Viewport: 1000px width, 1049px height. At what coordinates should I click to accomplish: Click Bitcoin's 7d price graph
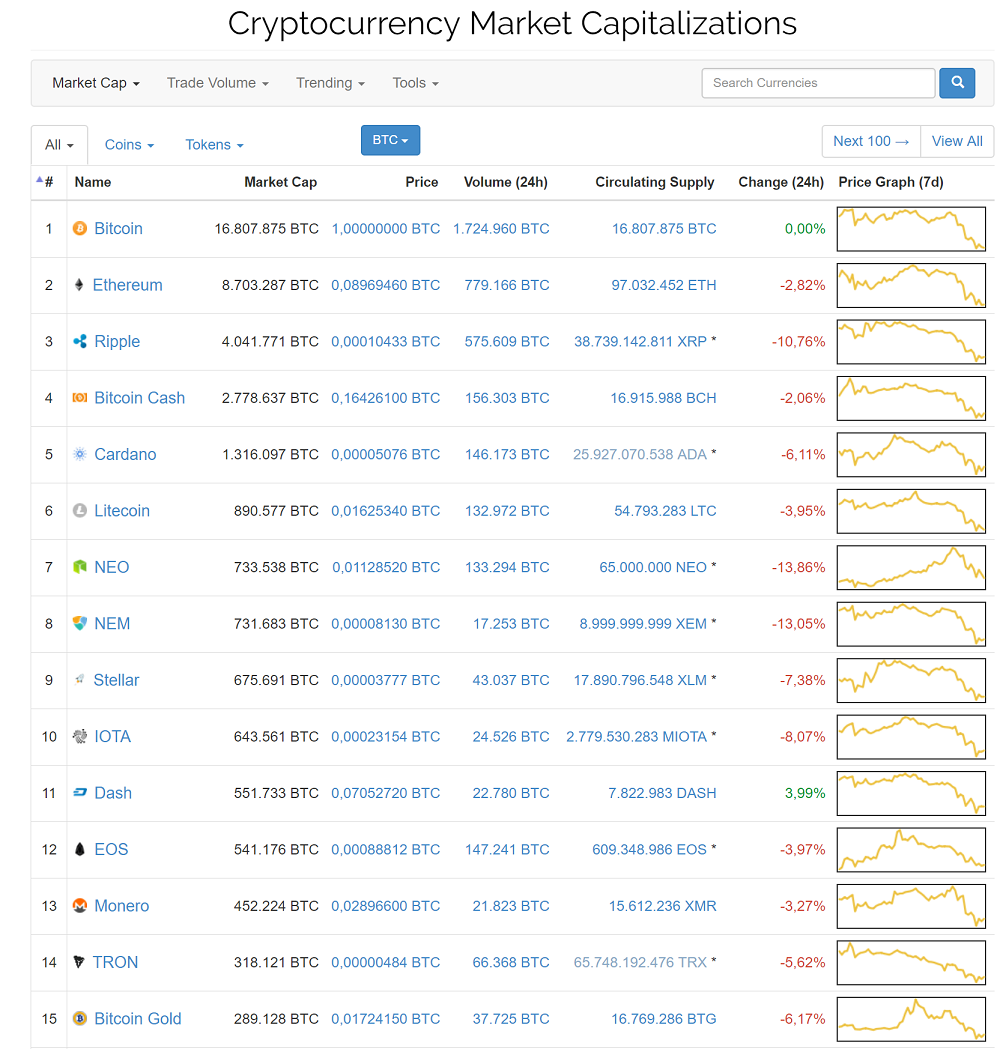click(911, 229)
